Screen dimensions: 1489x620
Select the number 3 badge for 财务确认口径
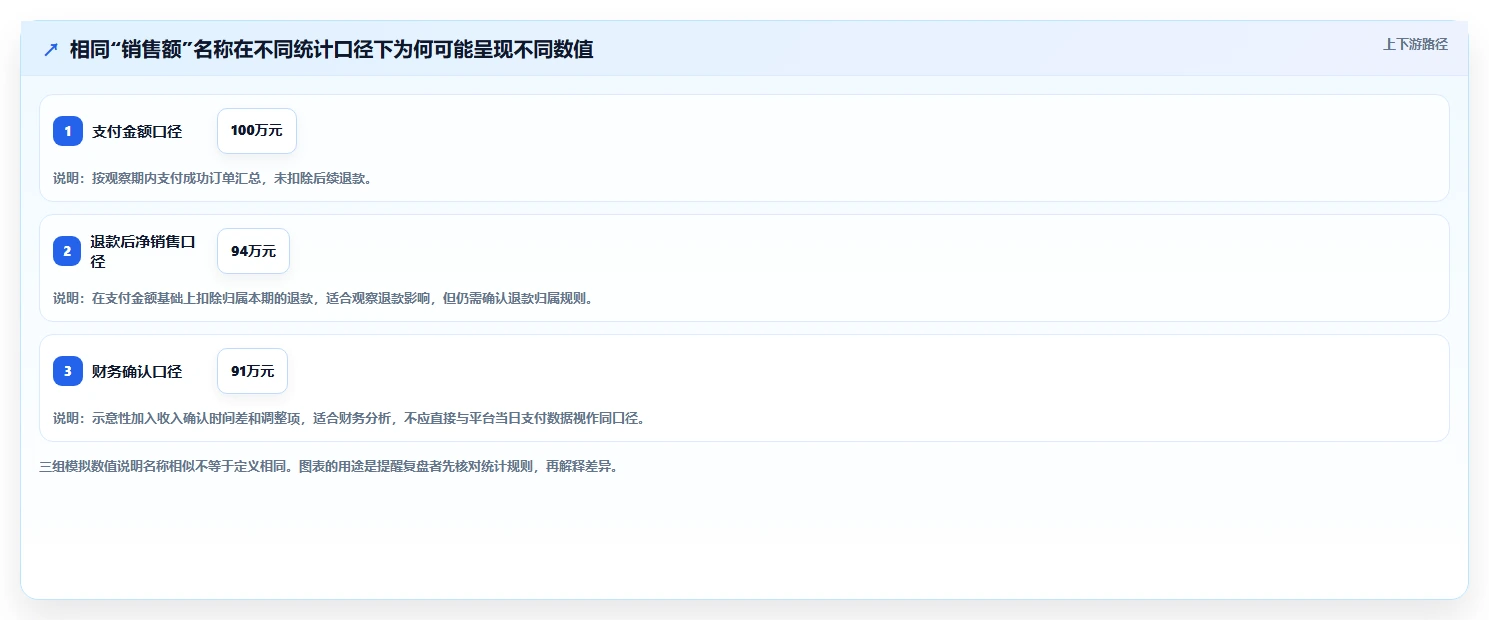click(x=68, y=371)
